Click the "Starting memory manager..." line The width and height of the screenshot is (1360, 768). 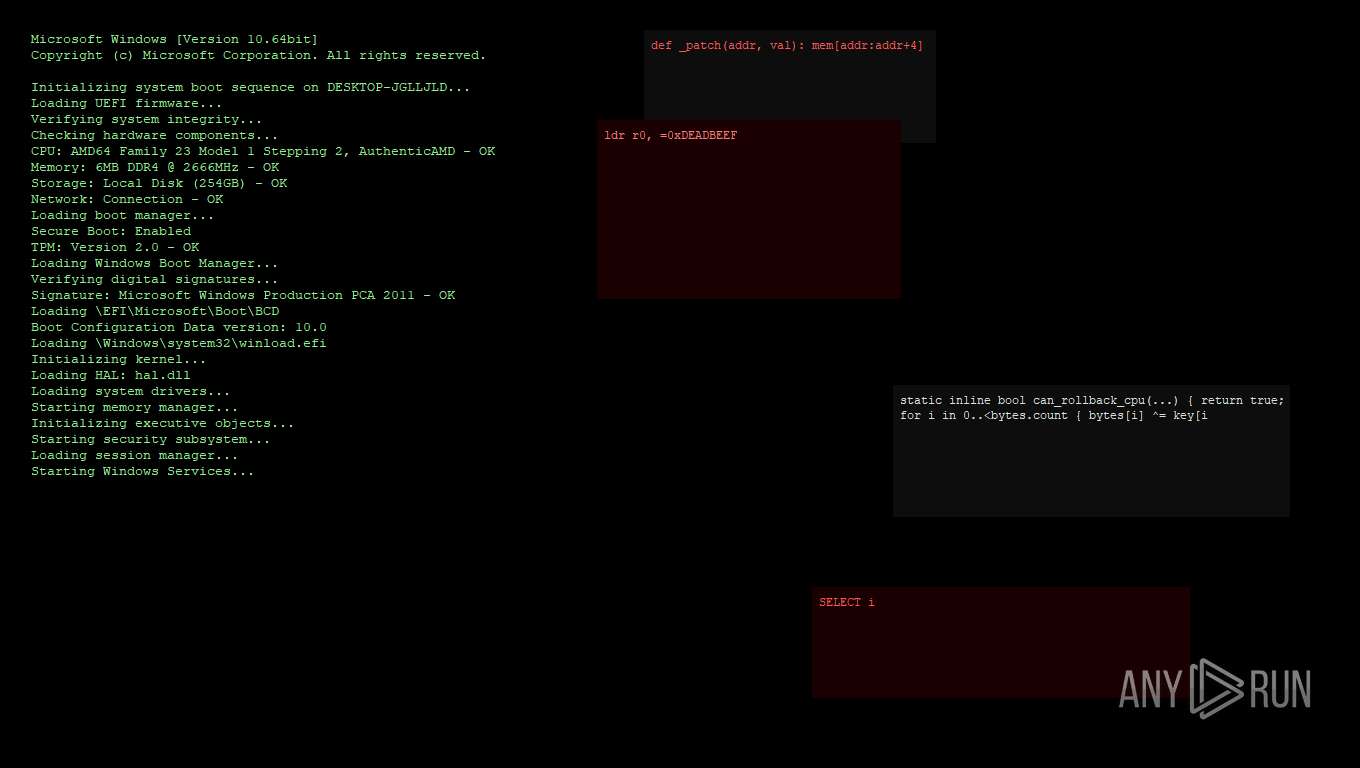point(134,408)
